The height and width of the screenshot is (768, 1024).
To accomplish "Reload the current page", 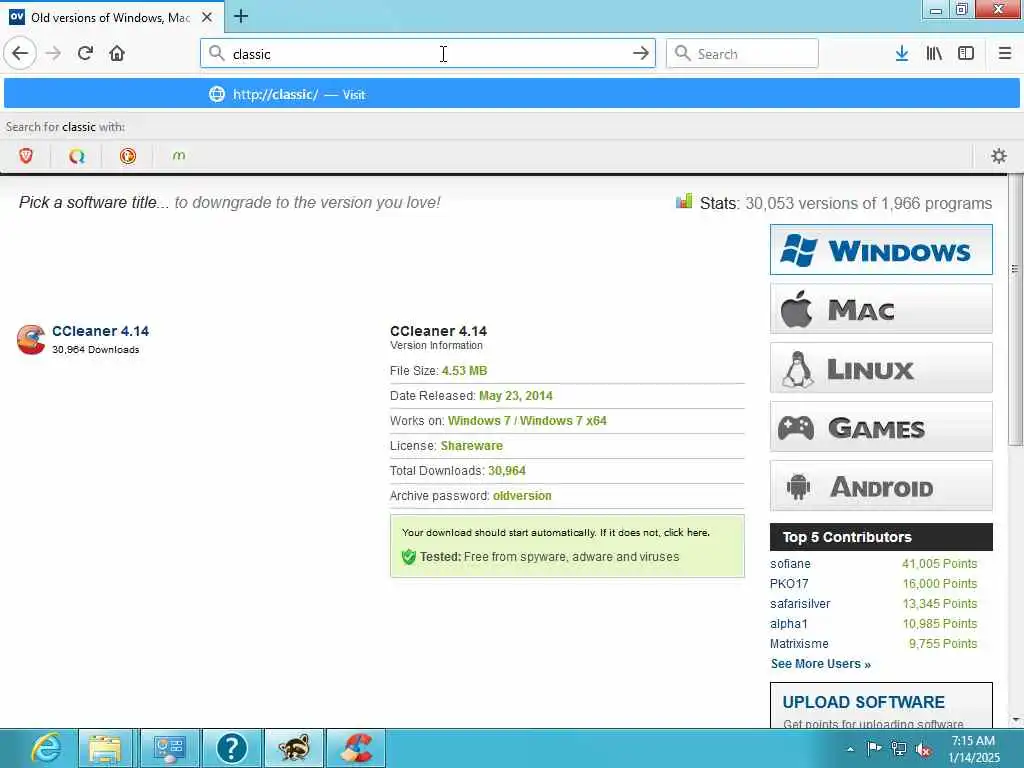I will [86, 53].
